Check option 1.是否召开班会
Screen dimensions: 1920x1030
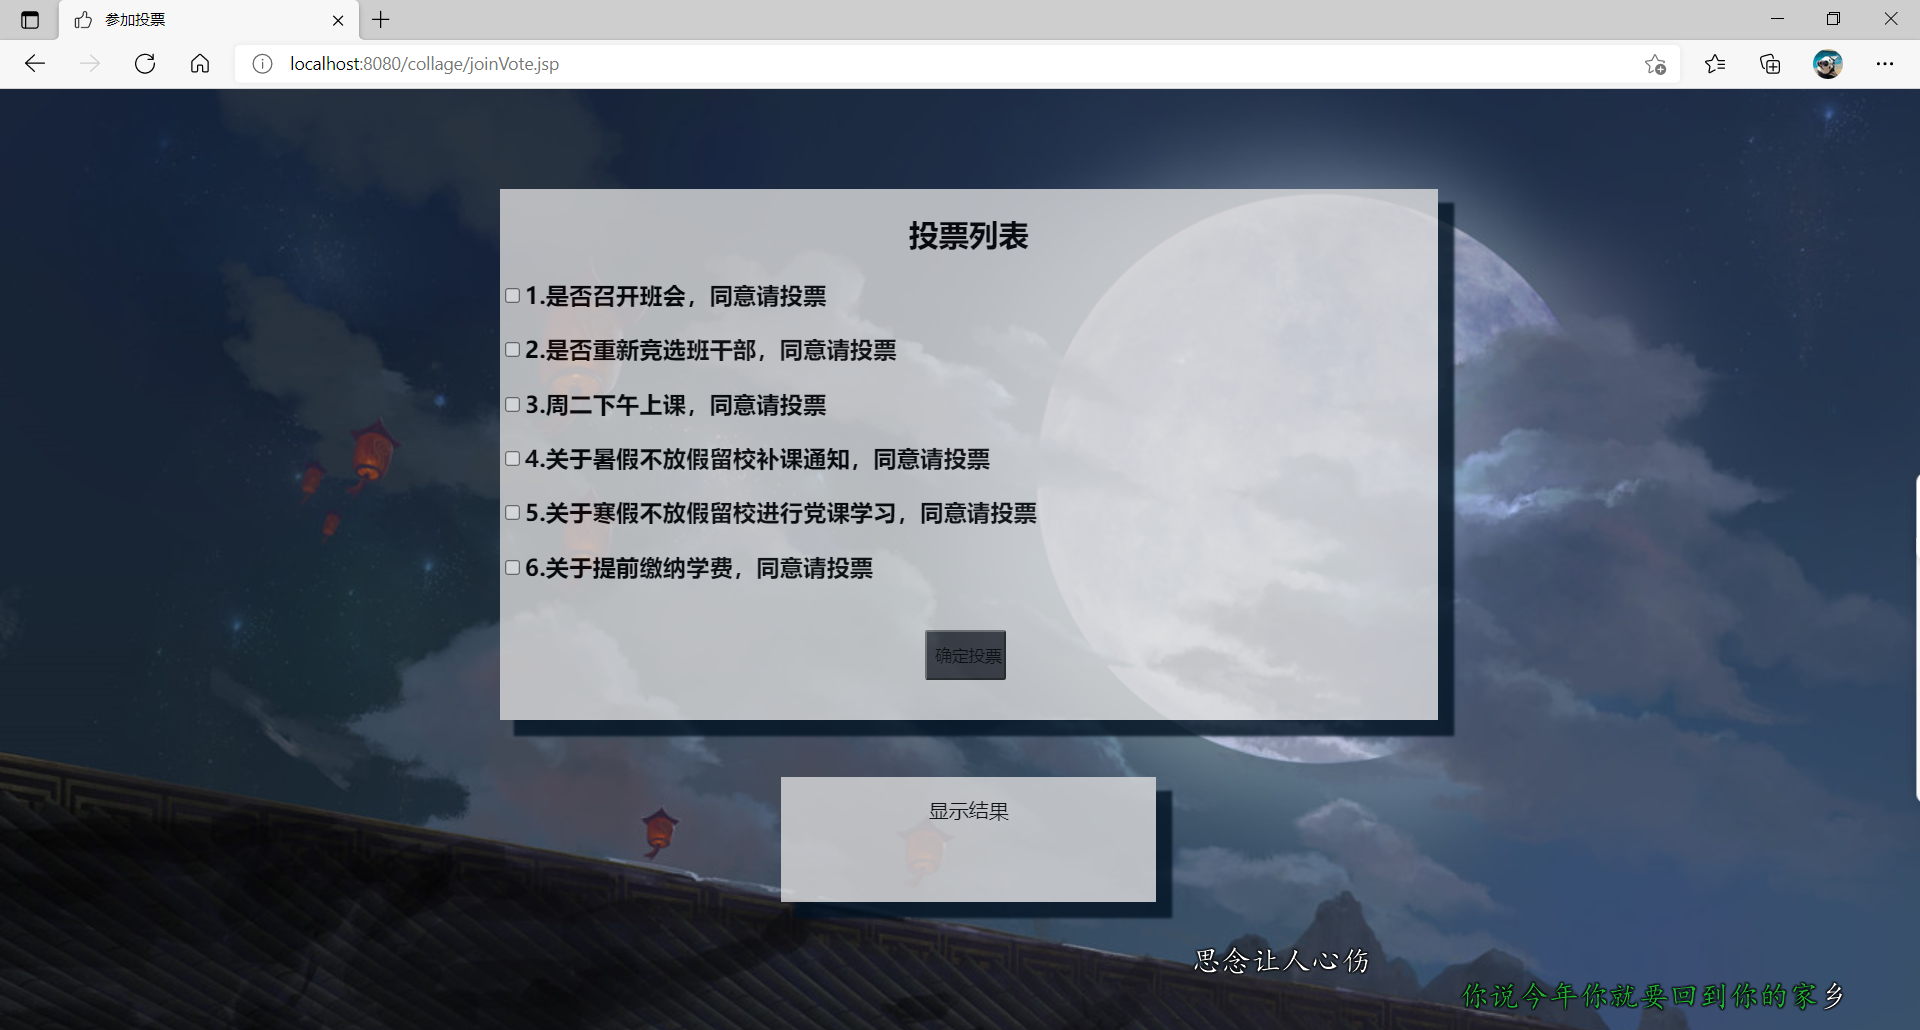tap(512, 296)
